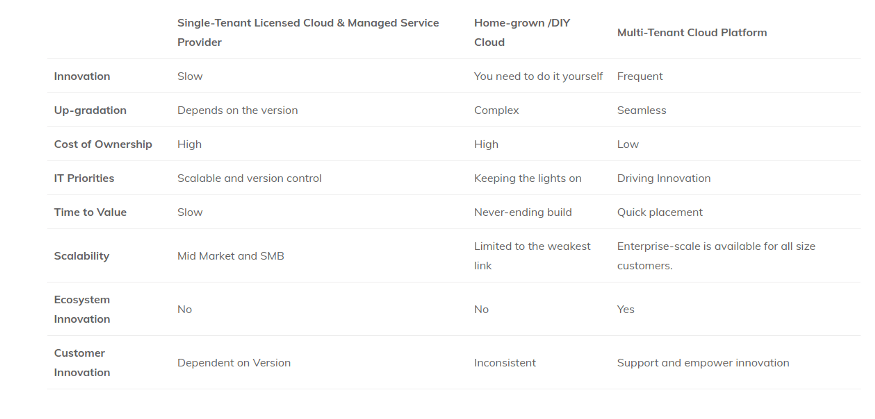
Task: Select the Customer Innovation row label
Action: coord(82,363)
